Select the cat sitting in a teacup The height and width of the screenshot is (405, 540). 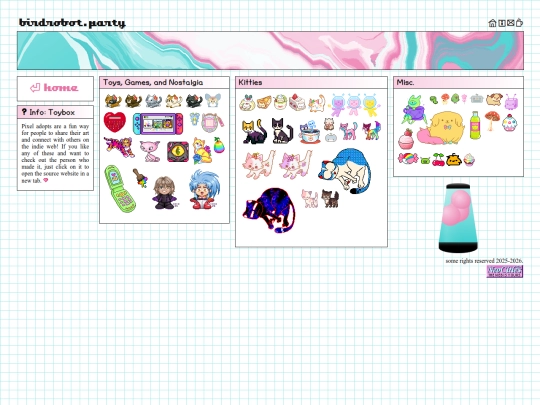point(309,132)
